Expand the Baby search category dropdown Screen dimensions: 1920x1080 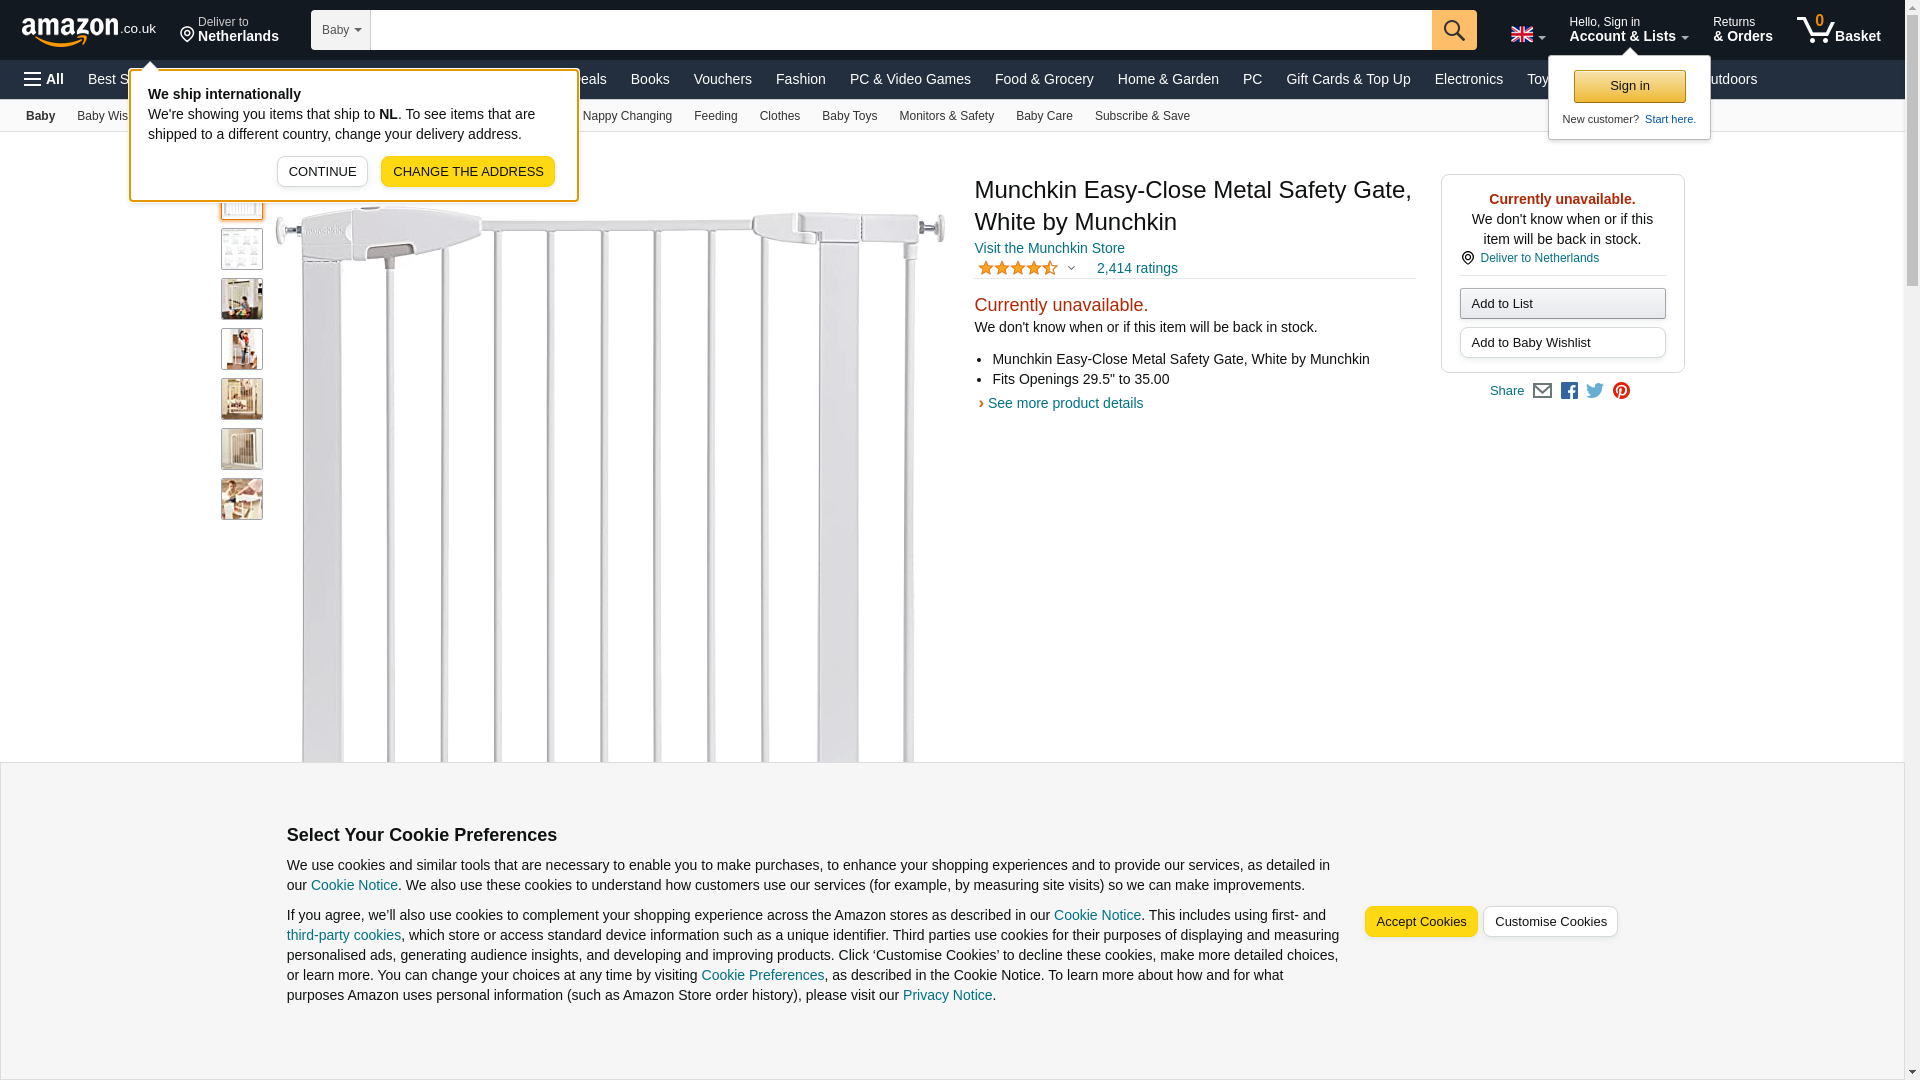coord(341,30)
